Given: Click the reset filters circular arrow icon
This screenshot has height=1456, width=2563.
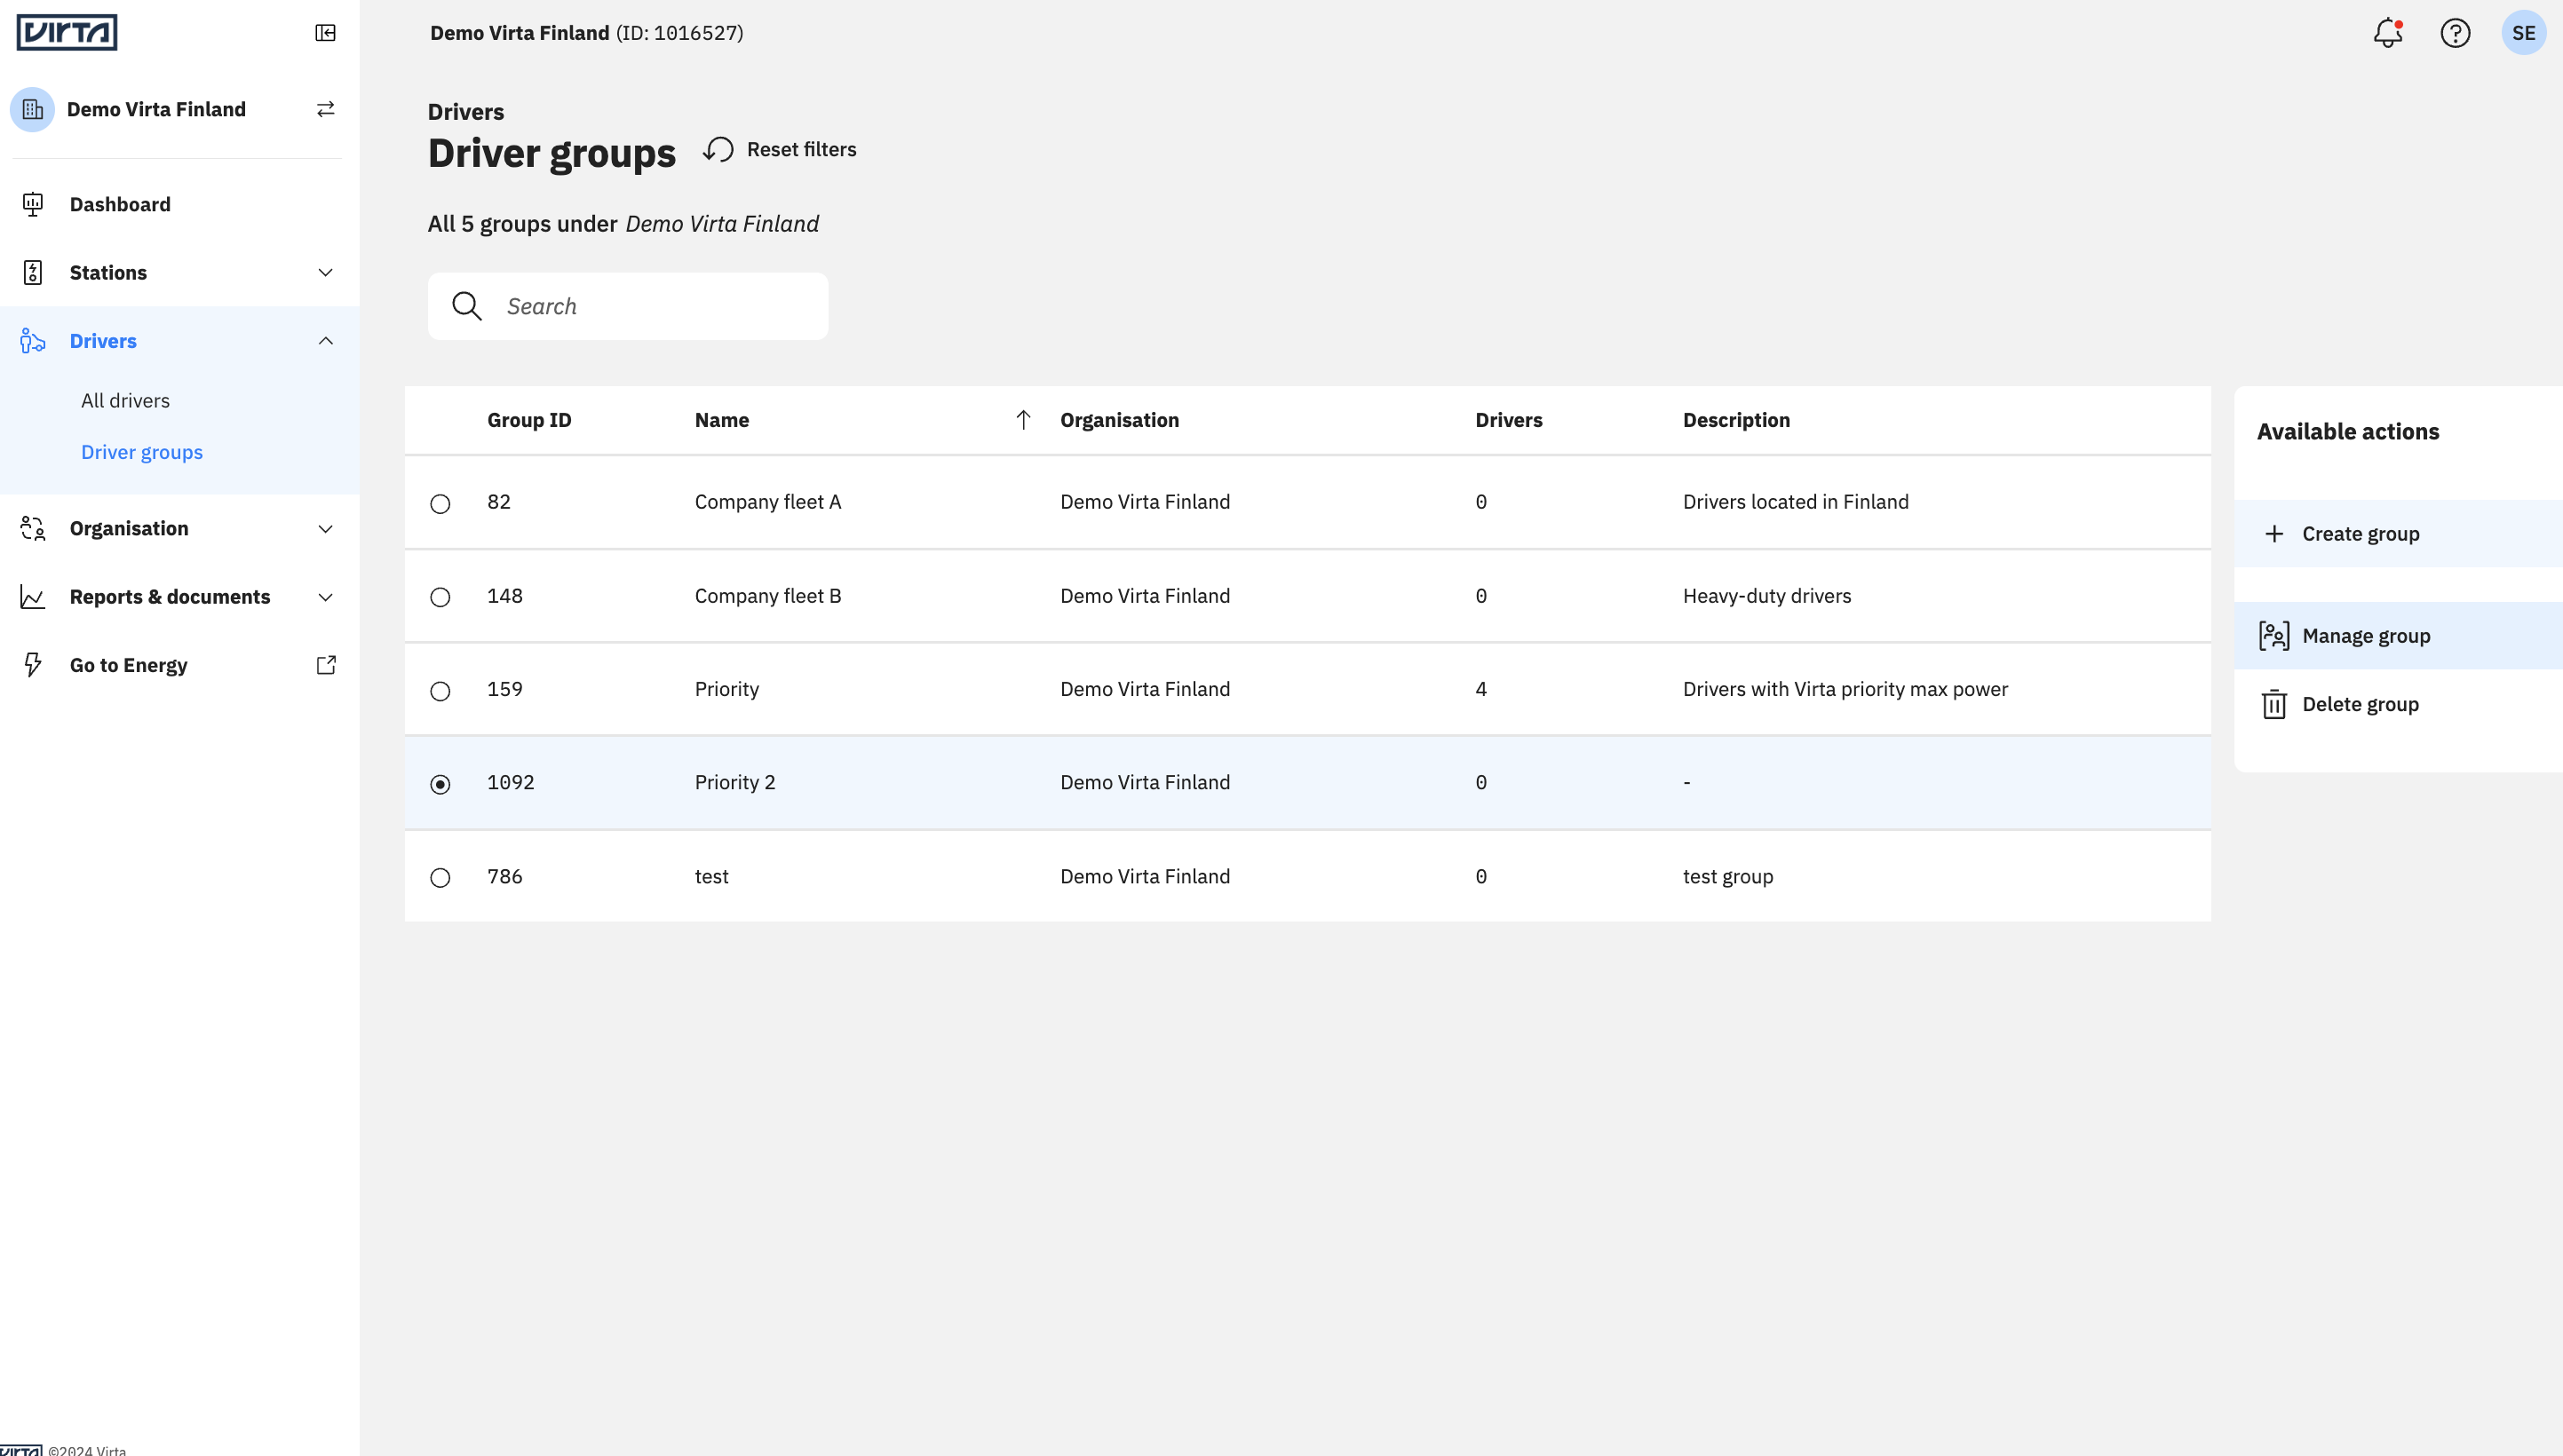Looking at the screenshot, I should click(718, 149).
